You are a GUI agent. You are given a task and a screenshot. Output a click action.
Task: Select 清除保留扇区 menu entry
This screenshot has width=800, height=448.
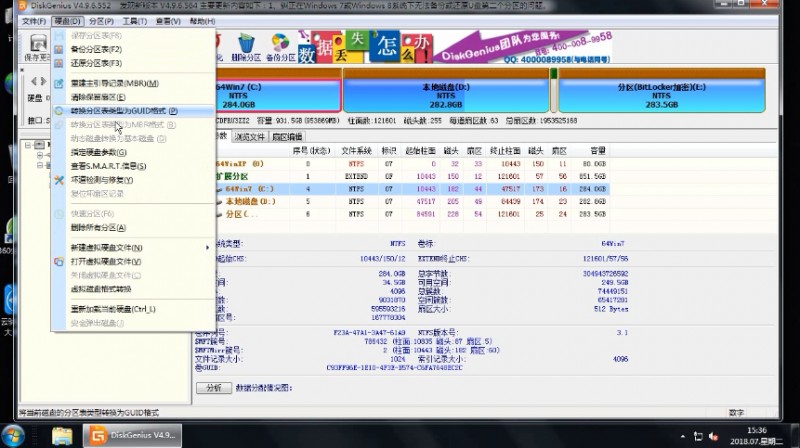click(x=133, y=97)
